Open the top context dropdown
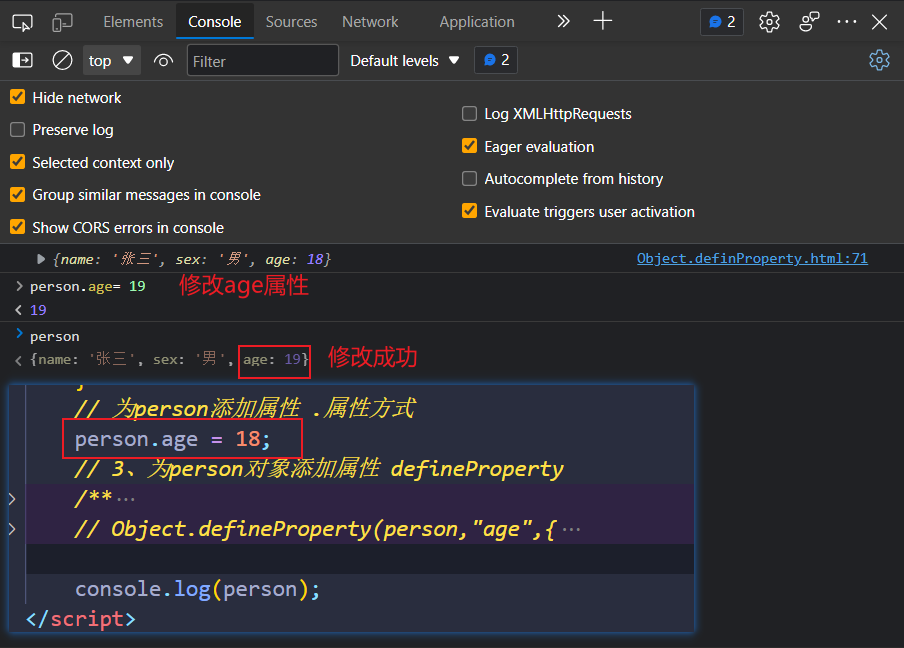 111,61
